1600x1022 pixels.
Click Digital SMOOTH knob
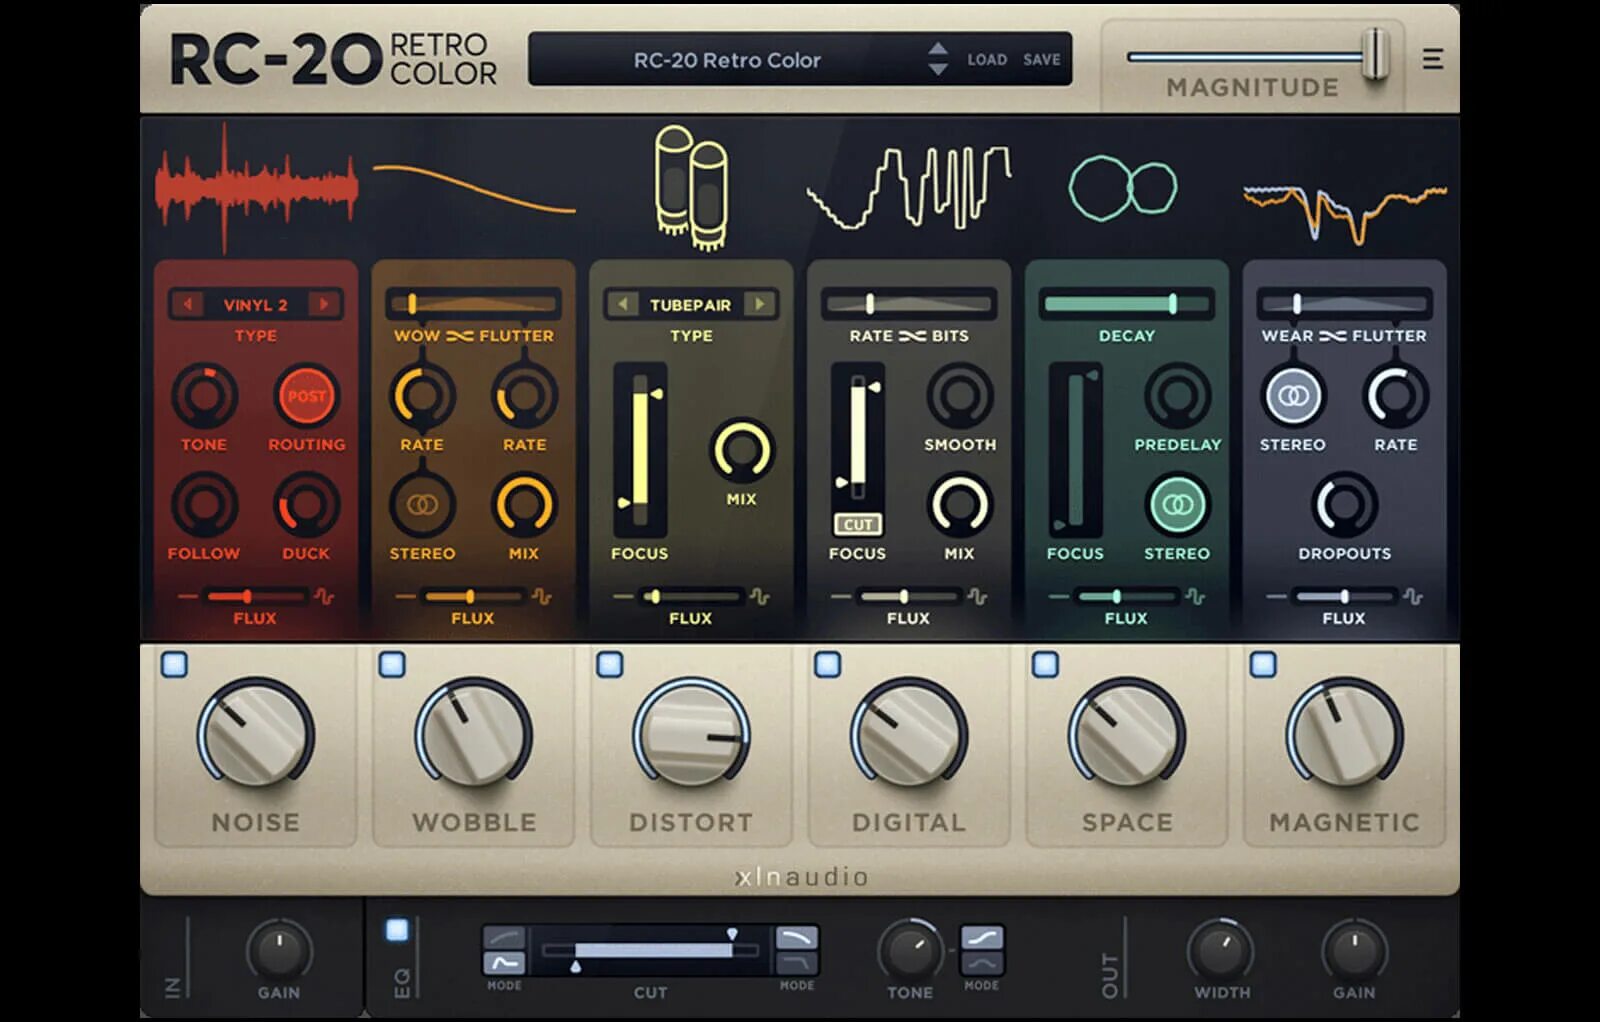pyautogui.click(x=959, y=396)
